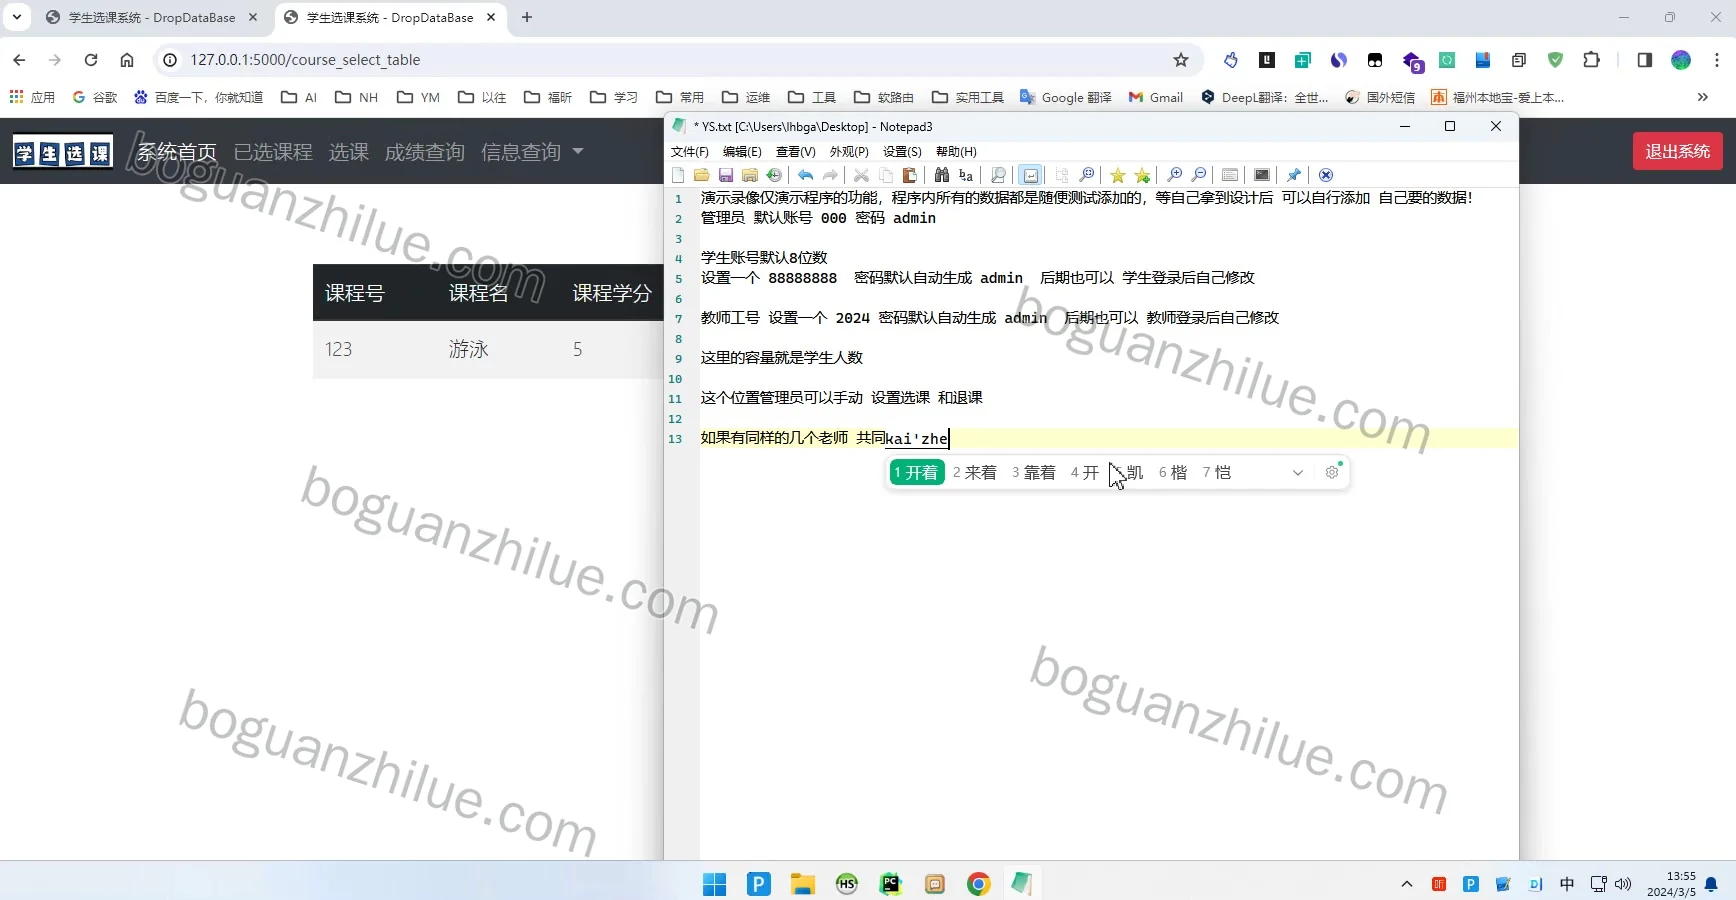Viewport: 1736px width, 900px height.
Task: Click the Open folder icon in Notepad3
Action: (x=702, y=175)
